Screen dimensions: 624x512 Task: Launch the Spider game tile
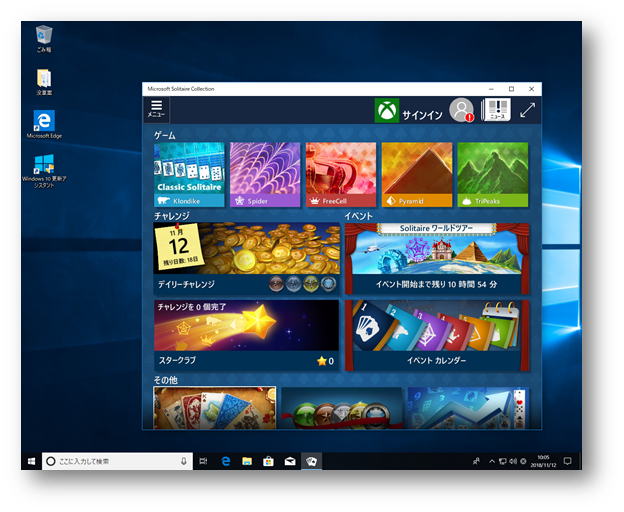(265, 175)
